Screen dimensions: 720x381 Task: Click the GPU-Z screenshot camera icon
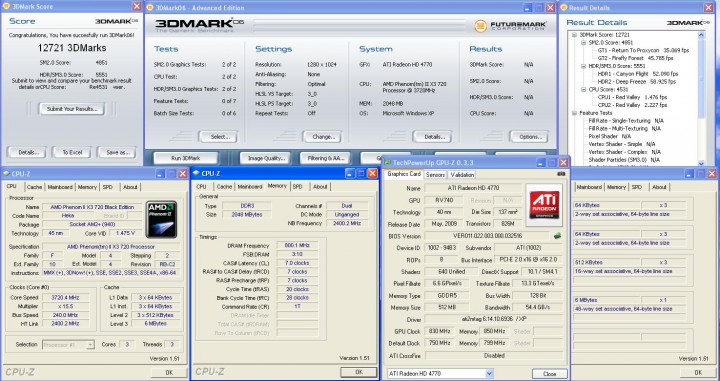click(561, 174)
